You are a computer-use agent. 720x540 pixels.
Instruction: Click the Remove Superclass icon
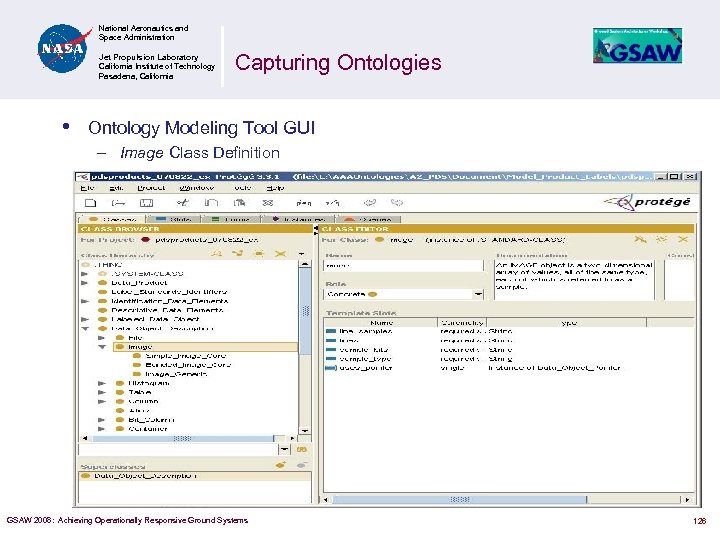pos(302,466)
